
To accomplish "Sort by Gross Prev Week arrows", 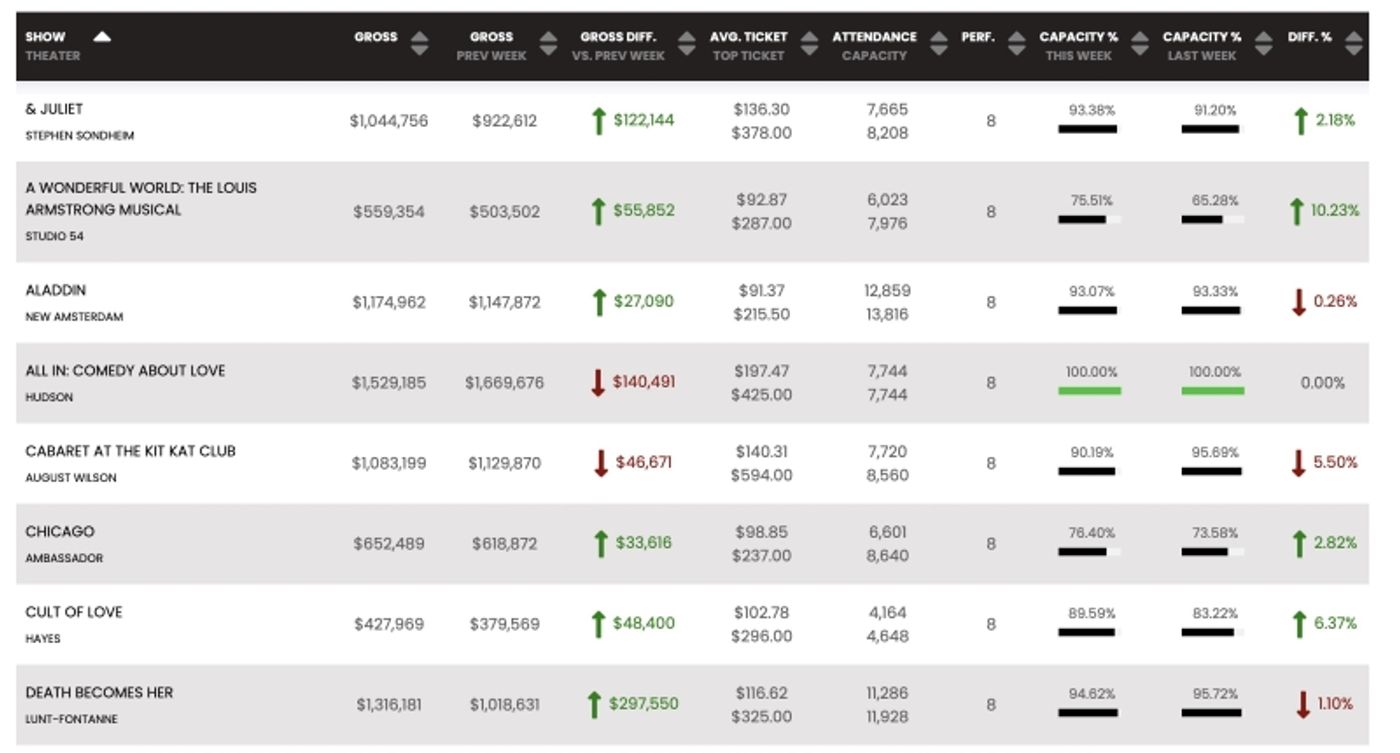I will [548, 45].
